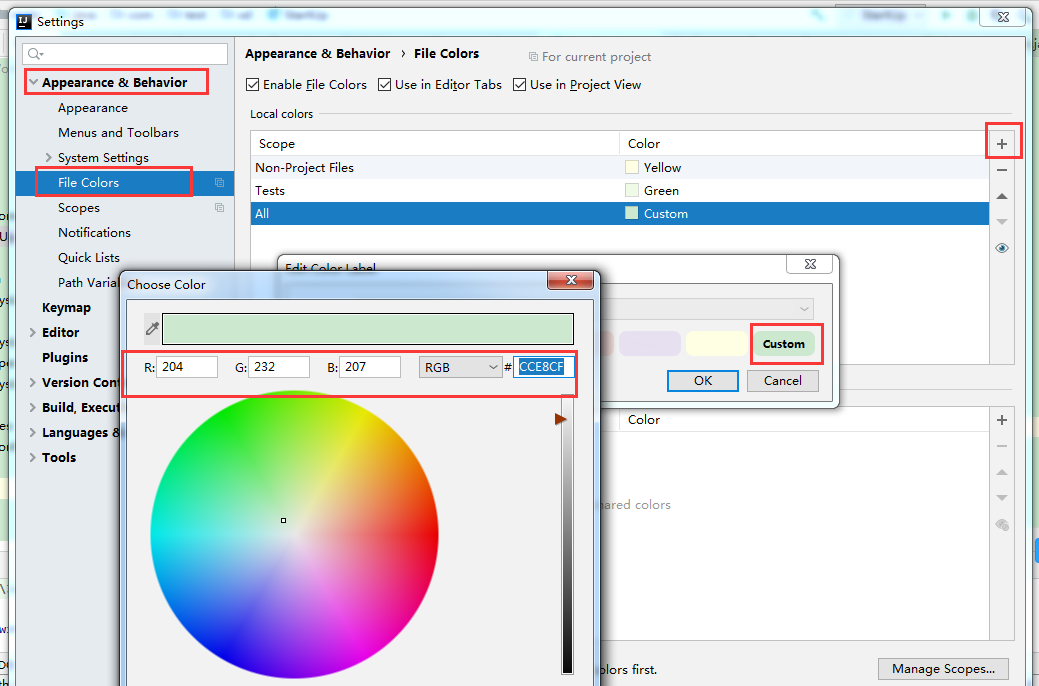Remove selected color using the minus icon
Screen dimensions: 1039x686
[1002, 170]
